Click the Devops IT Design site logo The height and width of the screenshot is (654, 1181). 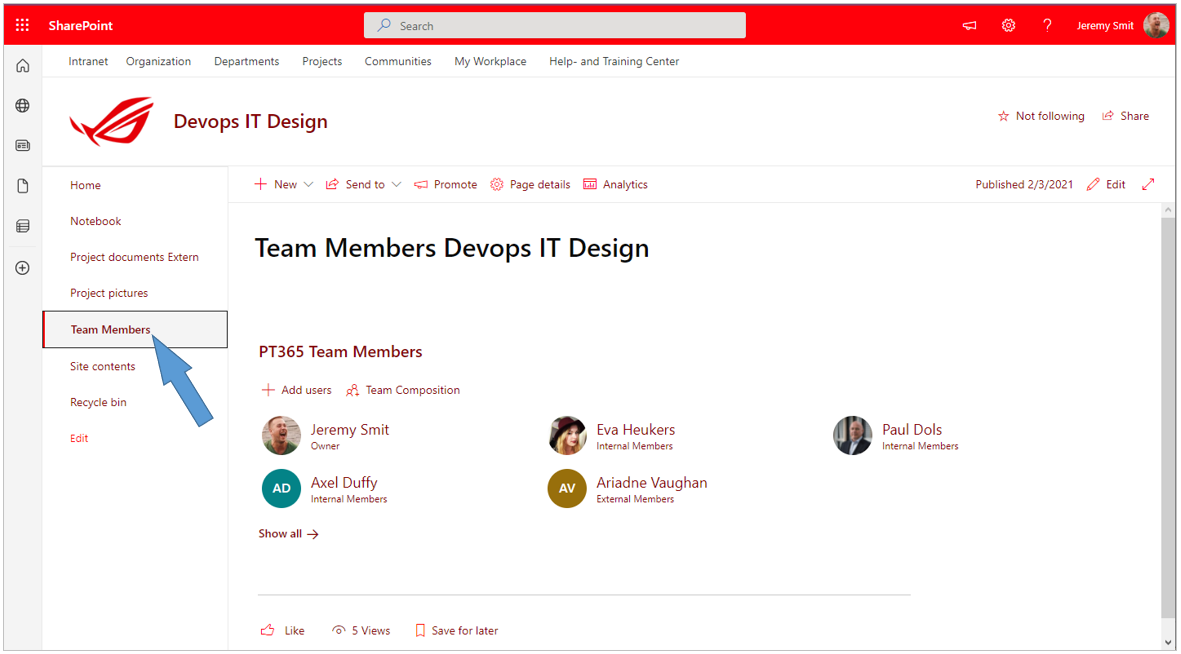(111, 121)
